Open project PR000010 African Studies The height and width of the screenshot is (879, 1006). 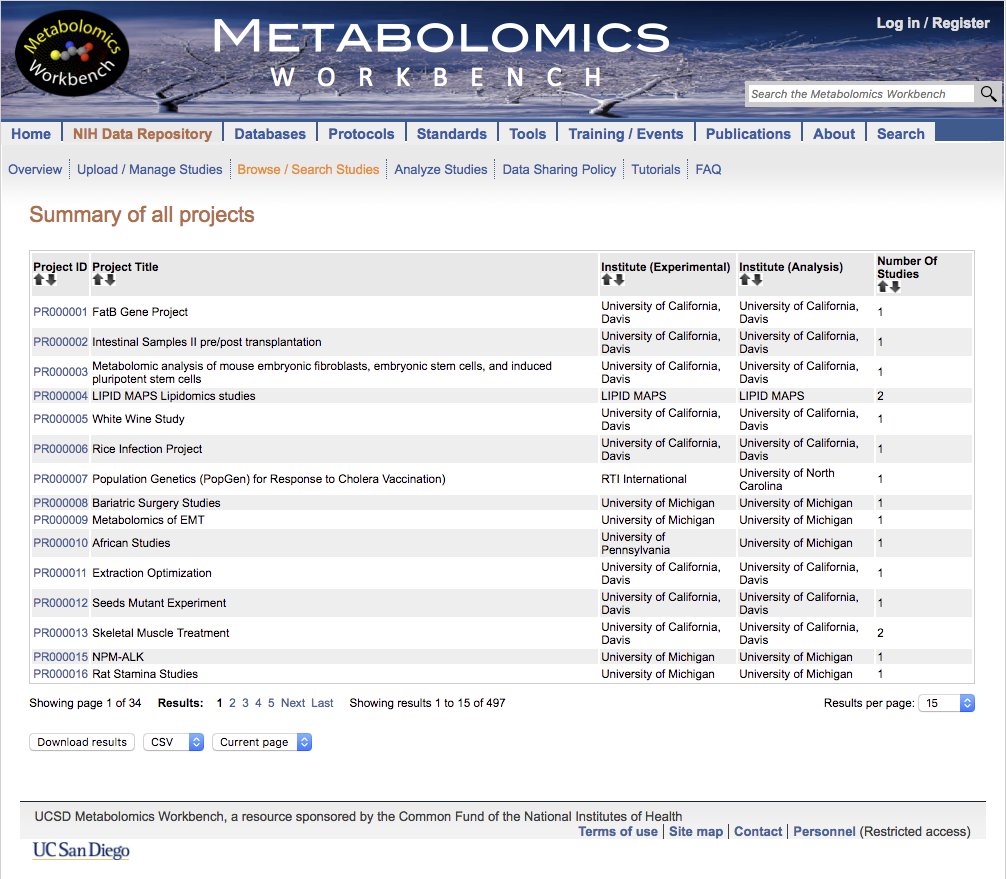click(60, 543)
